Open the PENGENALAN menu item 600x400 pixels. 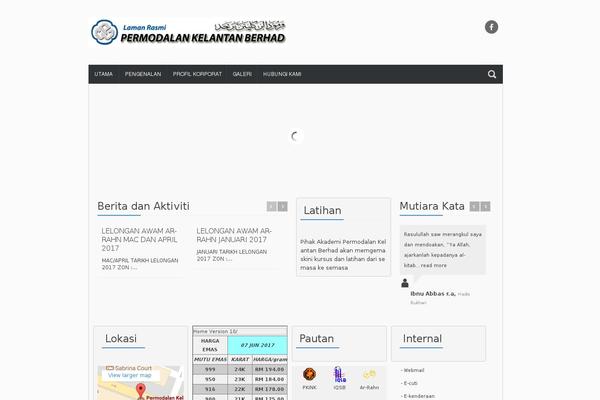(x=143, y=74)
